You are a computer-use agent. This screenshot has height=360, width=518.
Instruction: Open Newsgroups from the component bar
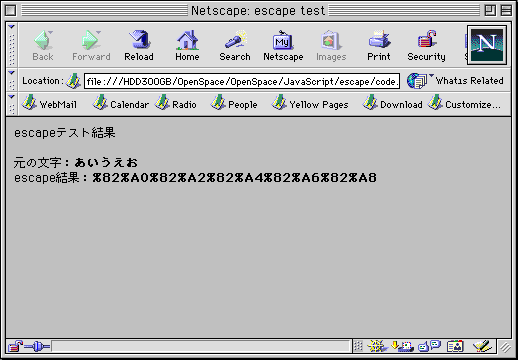[430, 346]
